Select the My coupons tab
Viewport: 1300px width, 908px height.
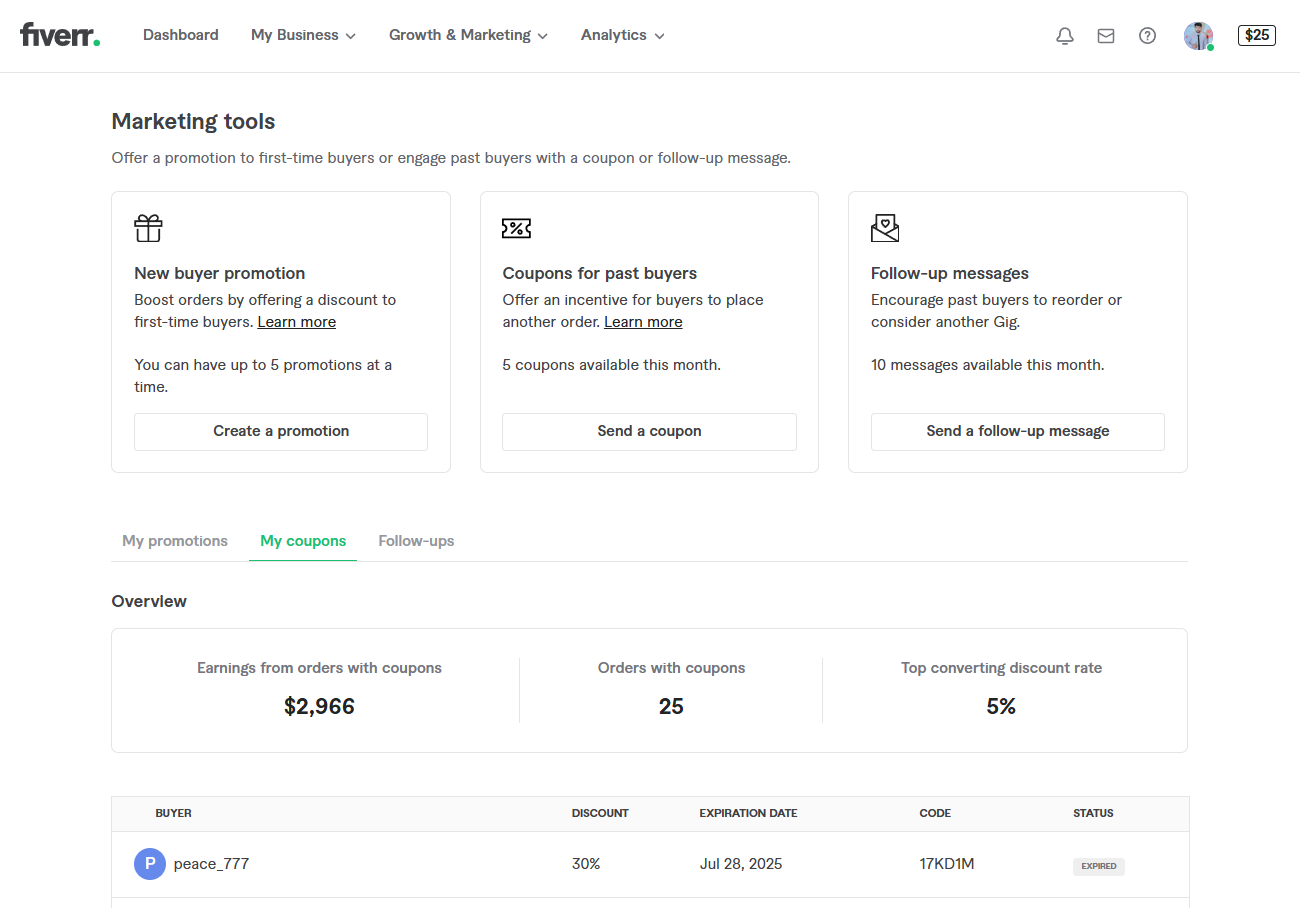click(303, 541)
